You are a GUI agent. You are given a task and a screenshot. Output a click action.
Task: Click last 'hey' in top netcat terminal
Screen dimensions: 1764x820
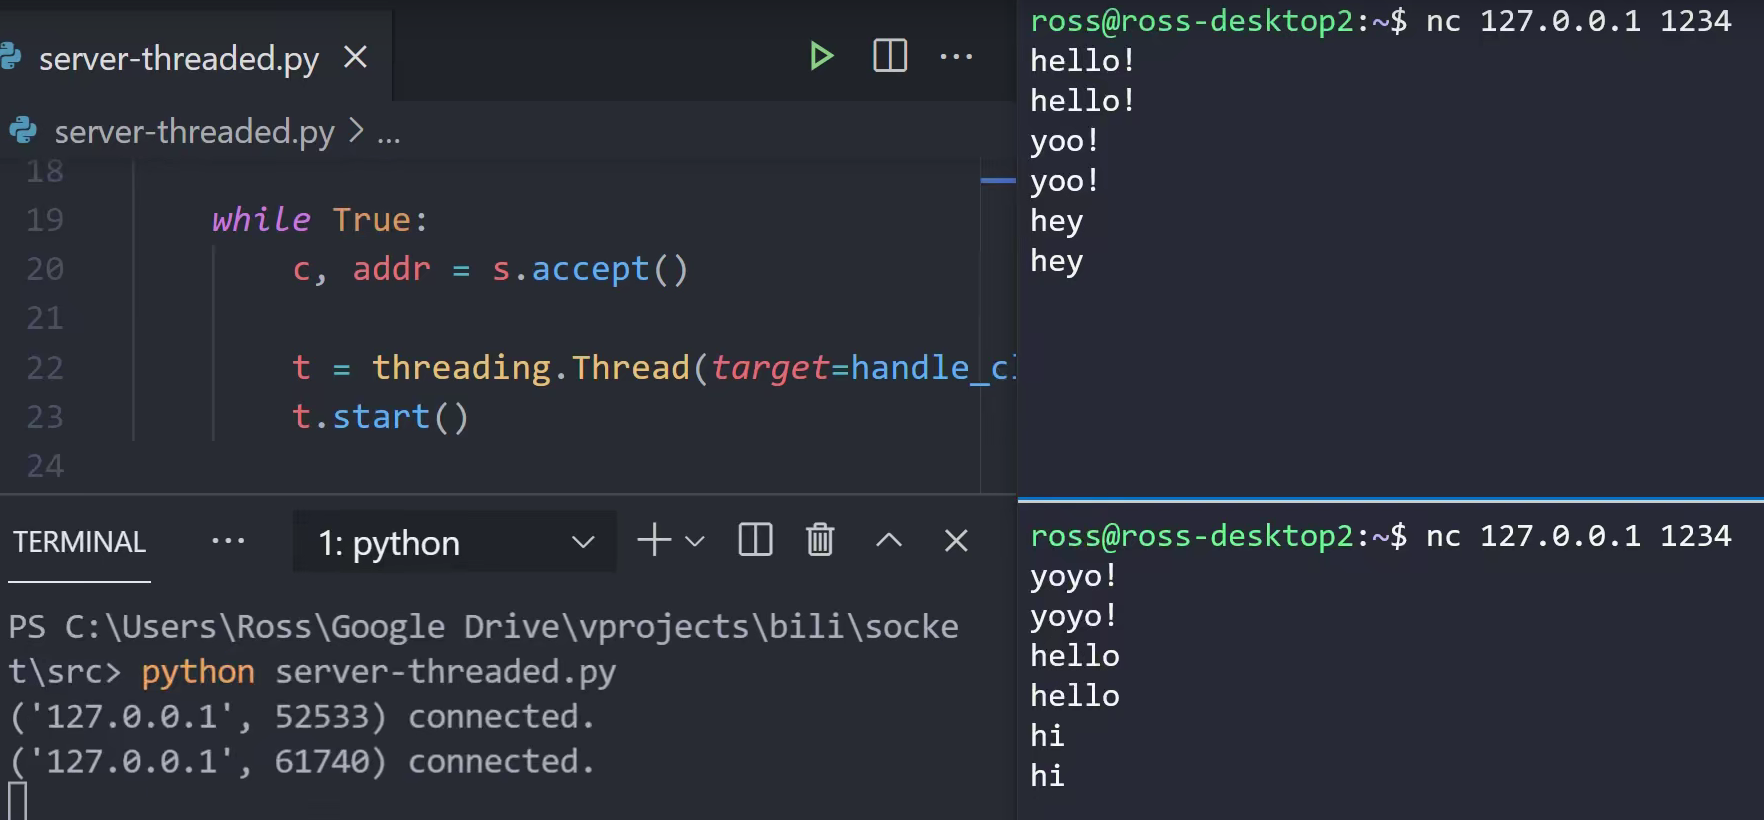[x=1057, y=261]
